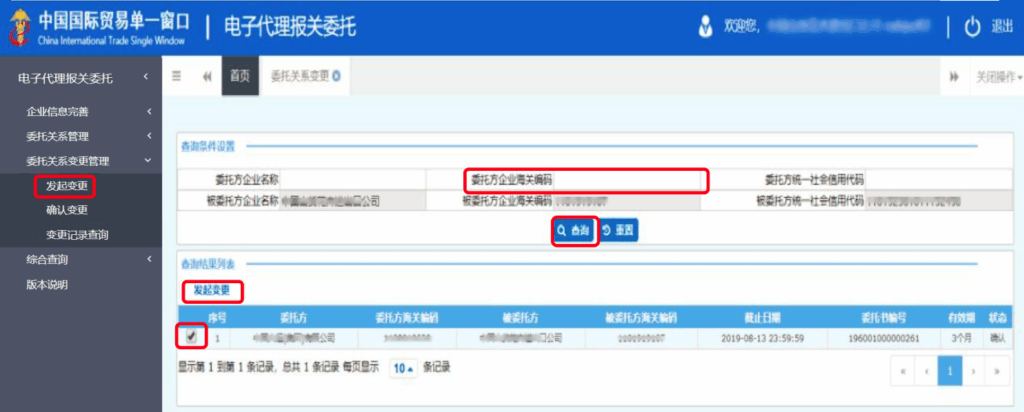Click the 重置 reset button
The image size is (1024, 412).
(618, 231)
